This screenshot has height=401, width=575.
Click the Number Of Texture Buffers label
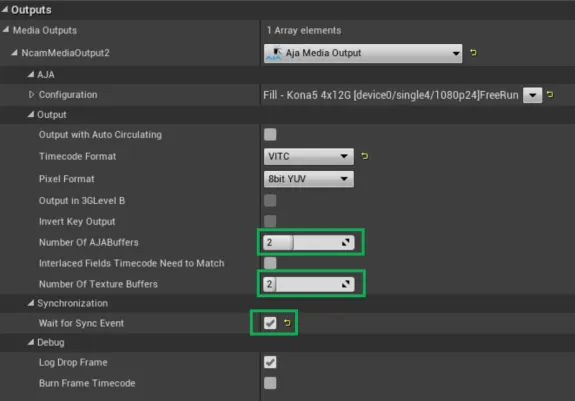pos(98,284)
